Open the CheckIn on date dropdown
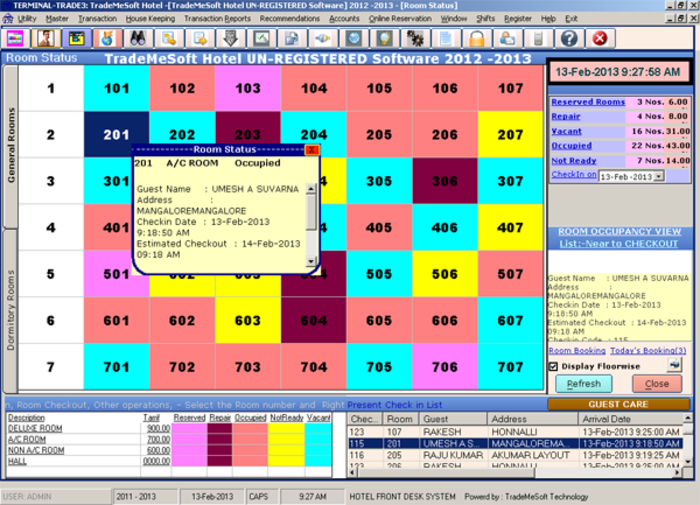 pos(657,175)
